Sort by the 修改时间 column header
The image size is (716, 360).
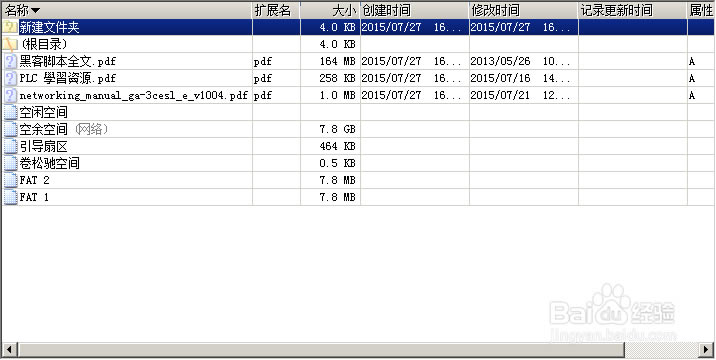point(524,10)
